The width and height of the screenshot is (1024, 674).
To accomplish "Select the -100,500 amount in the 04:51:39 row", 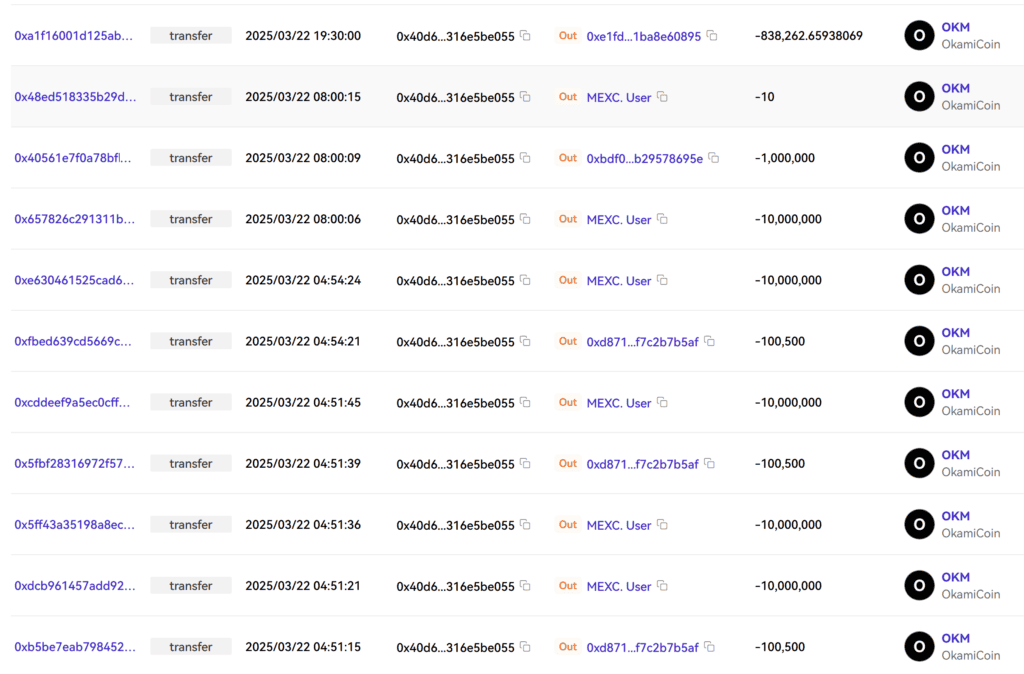I will (780, 464).
